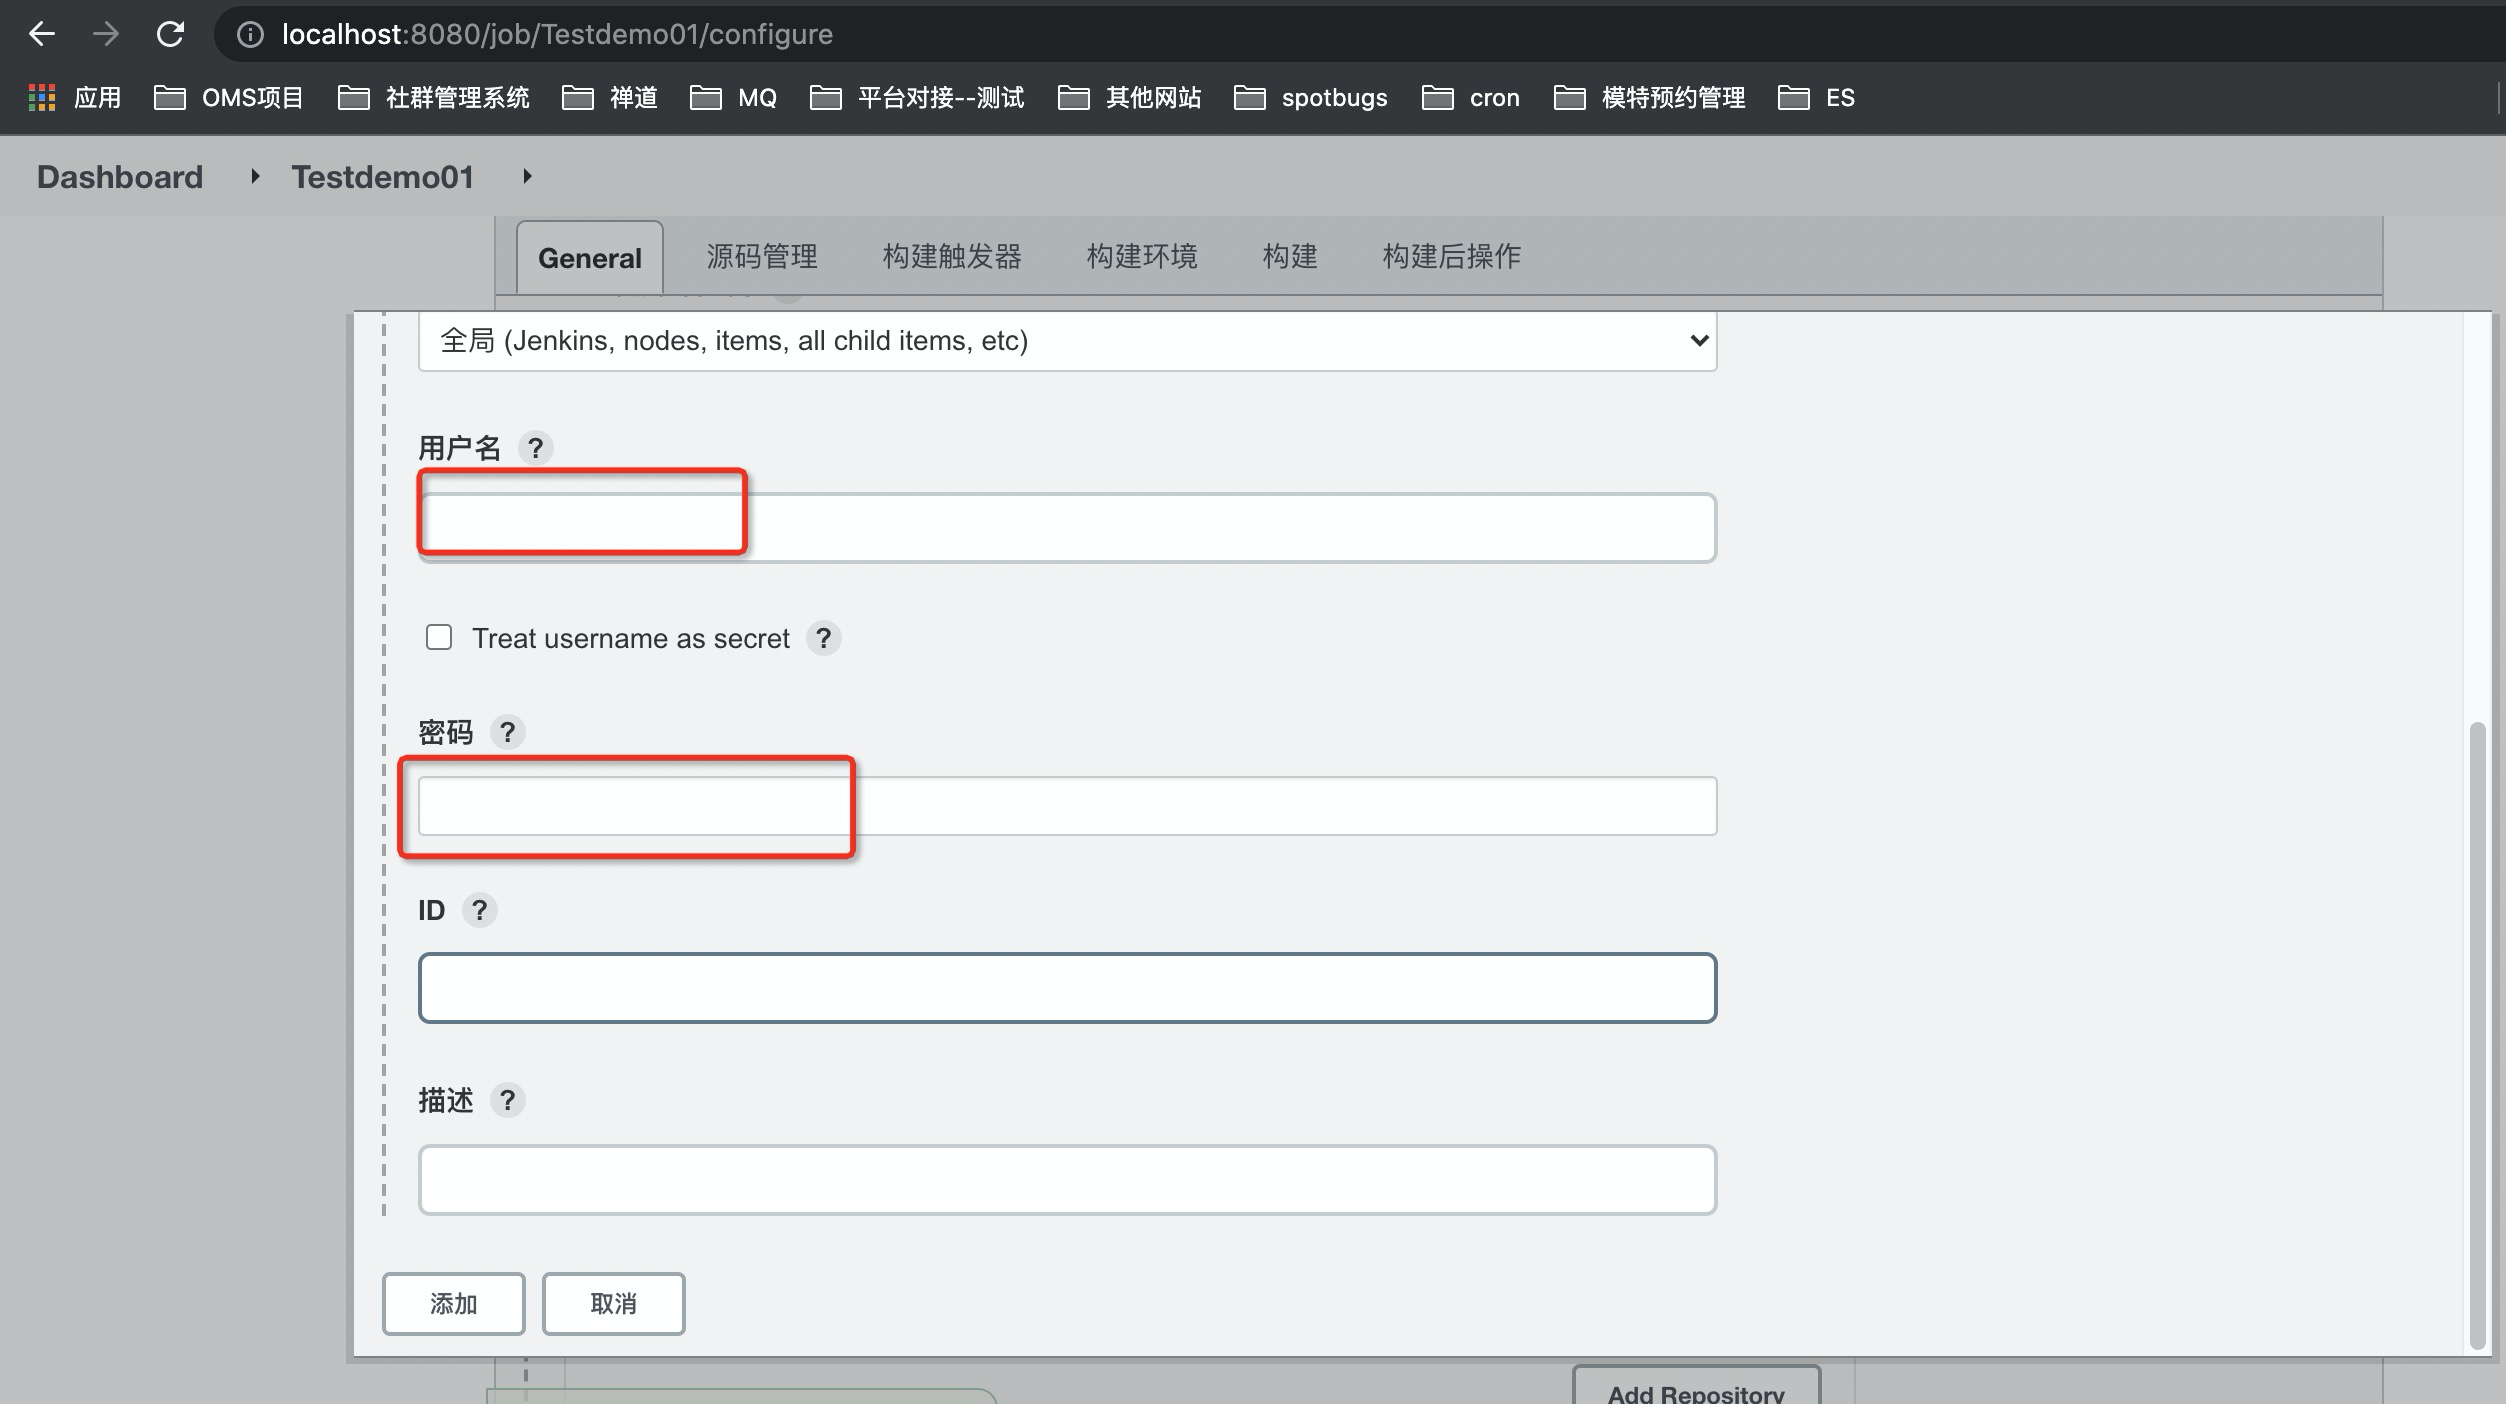Click help icon beside 描述 label
The height and width of the screenshot is (1404, 2506).
click(x=508, y=1100)
